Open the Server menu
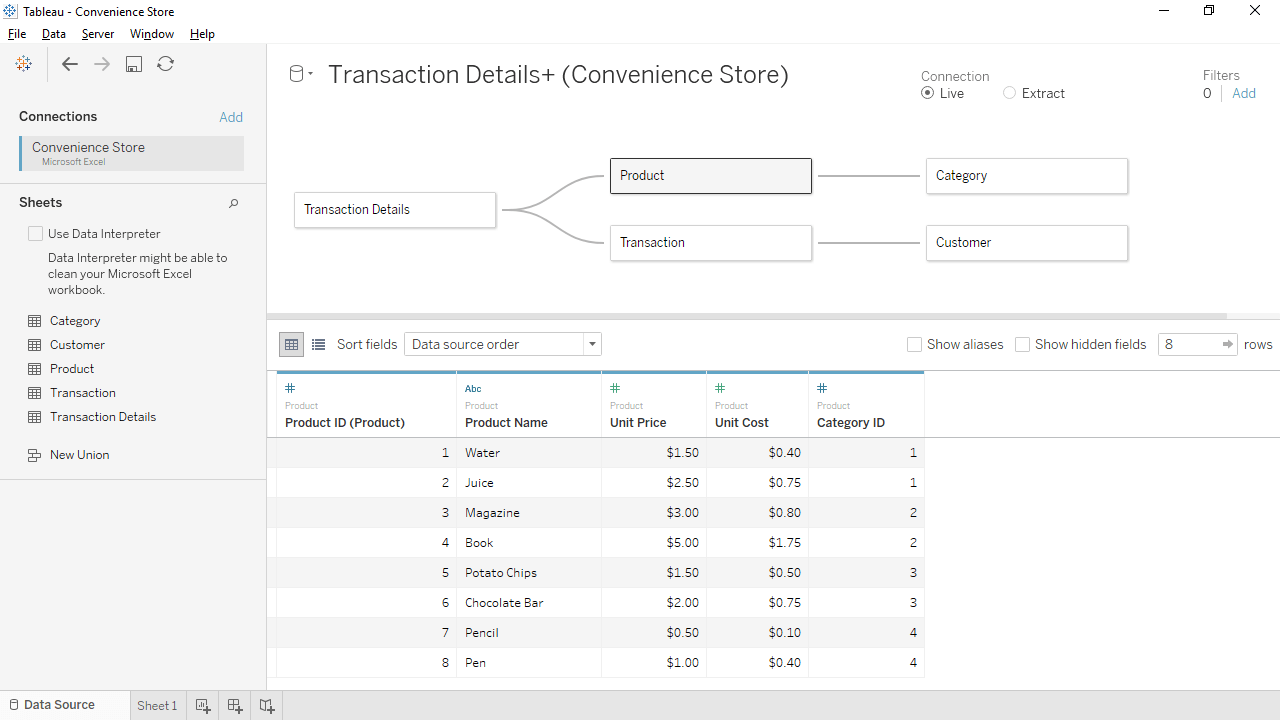1280x720 pixels. pos(98,34)
